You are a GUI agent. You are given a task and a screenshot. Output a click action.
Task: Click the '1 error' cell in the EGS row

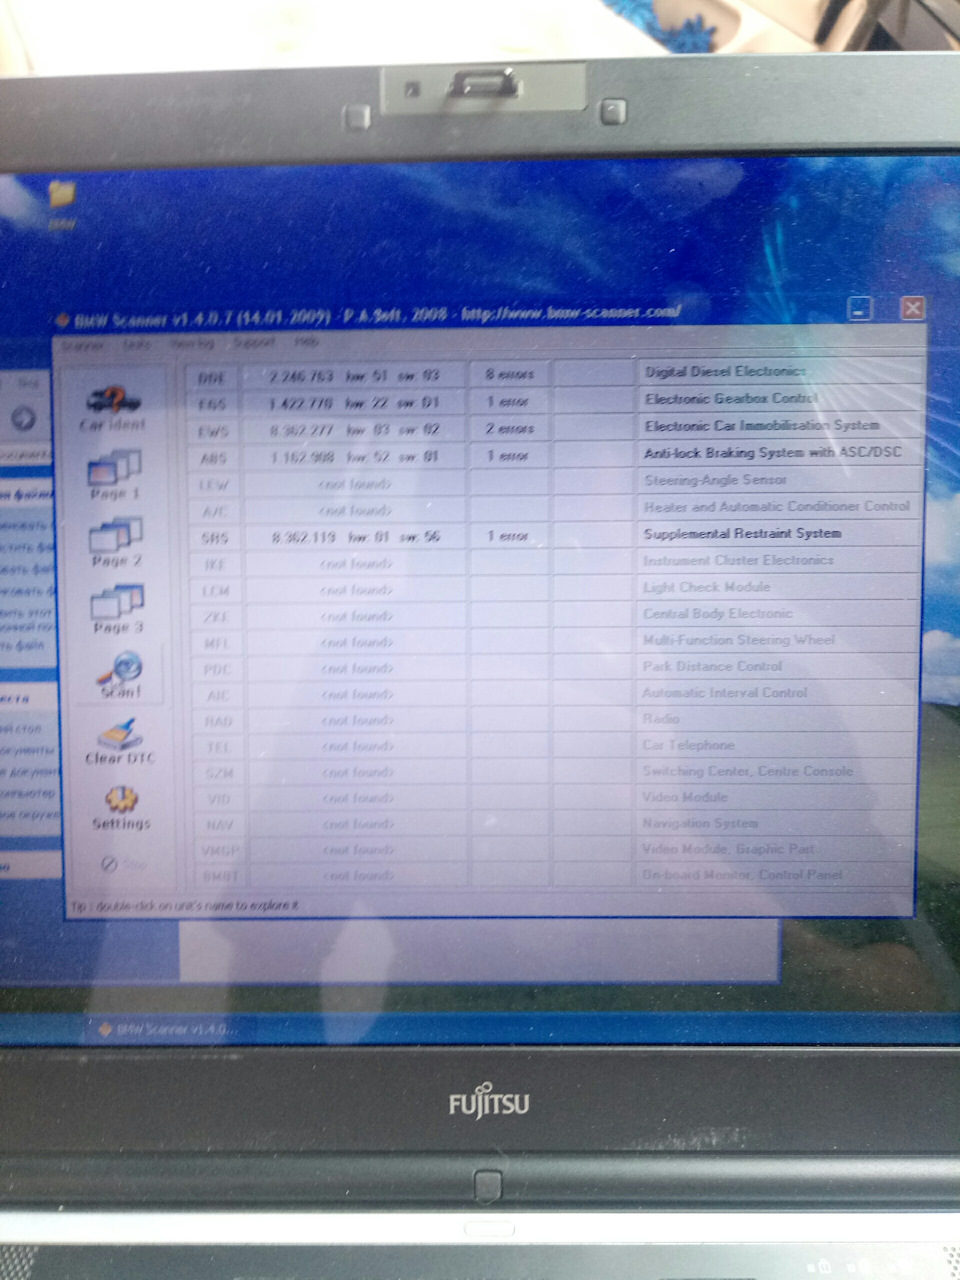pos(510,401)
